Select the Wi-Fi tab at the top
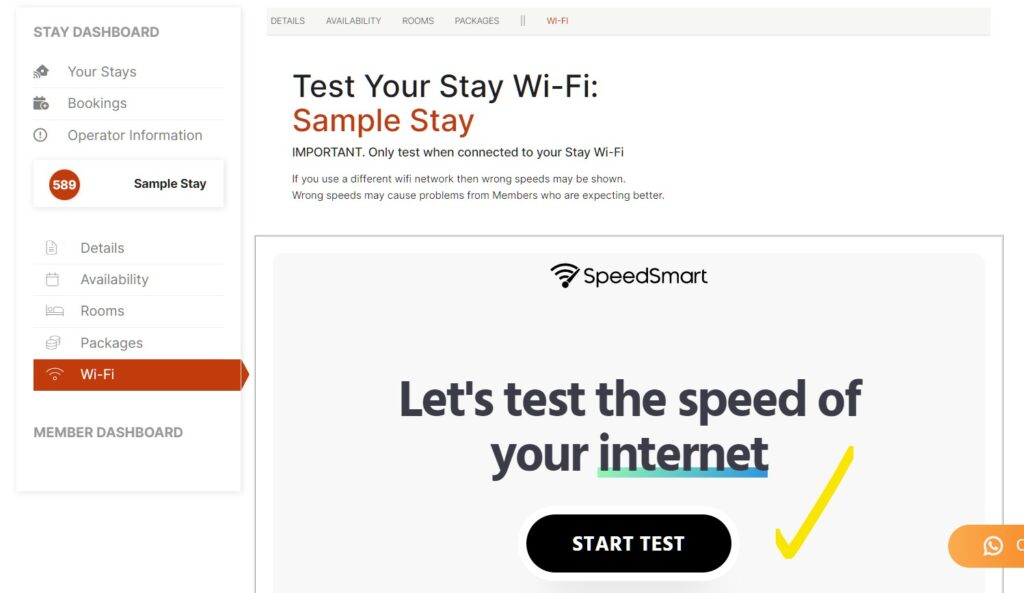Screen dimensions: 1024x593 (558, 20)
